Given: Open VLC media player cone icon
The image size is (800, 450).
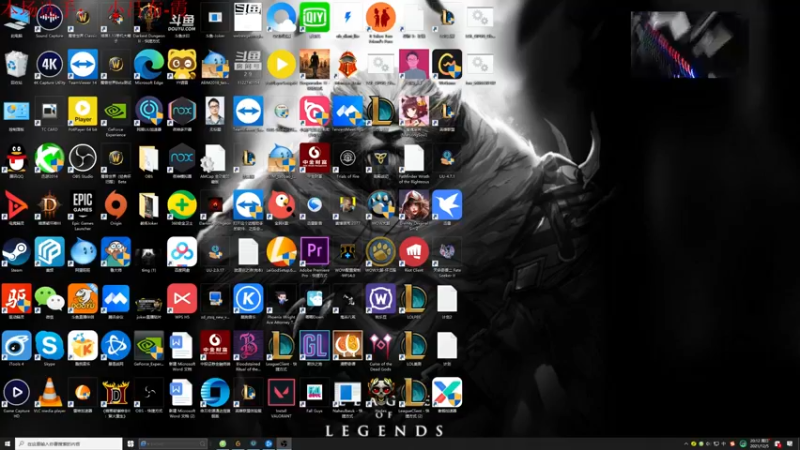Looking at the screenshot, I should pos(49,393).
